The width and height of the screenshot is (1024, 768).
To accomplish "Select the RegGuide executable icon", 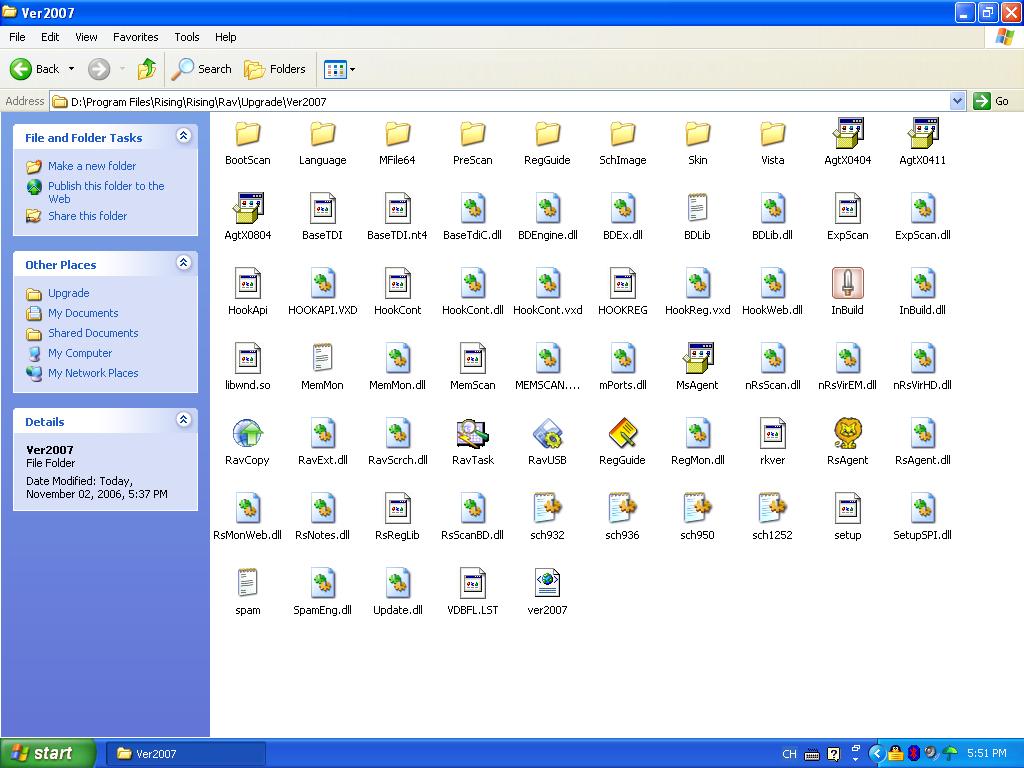I will point(622,434).
